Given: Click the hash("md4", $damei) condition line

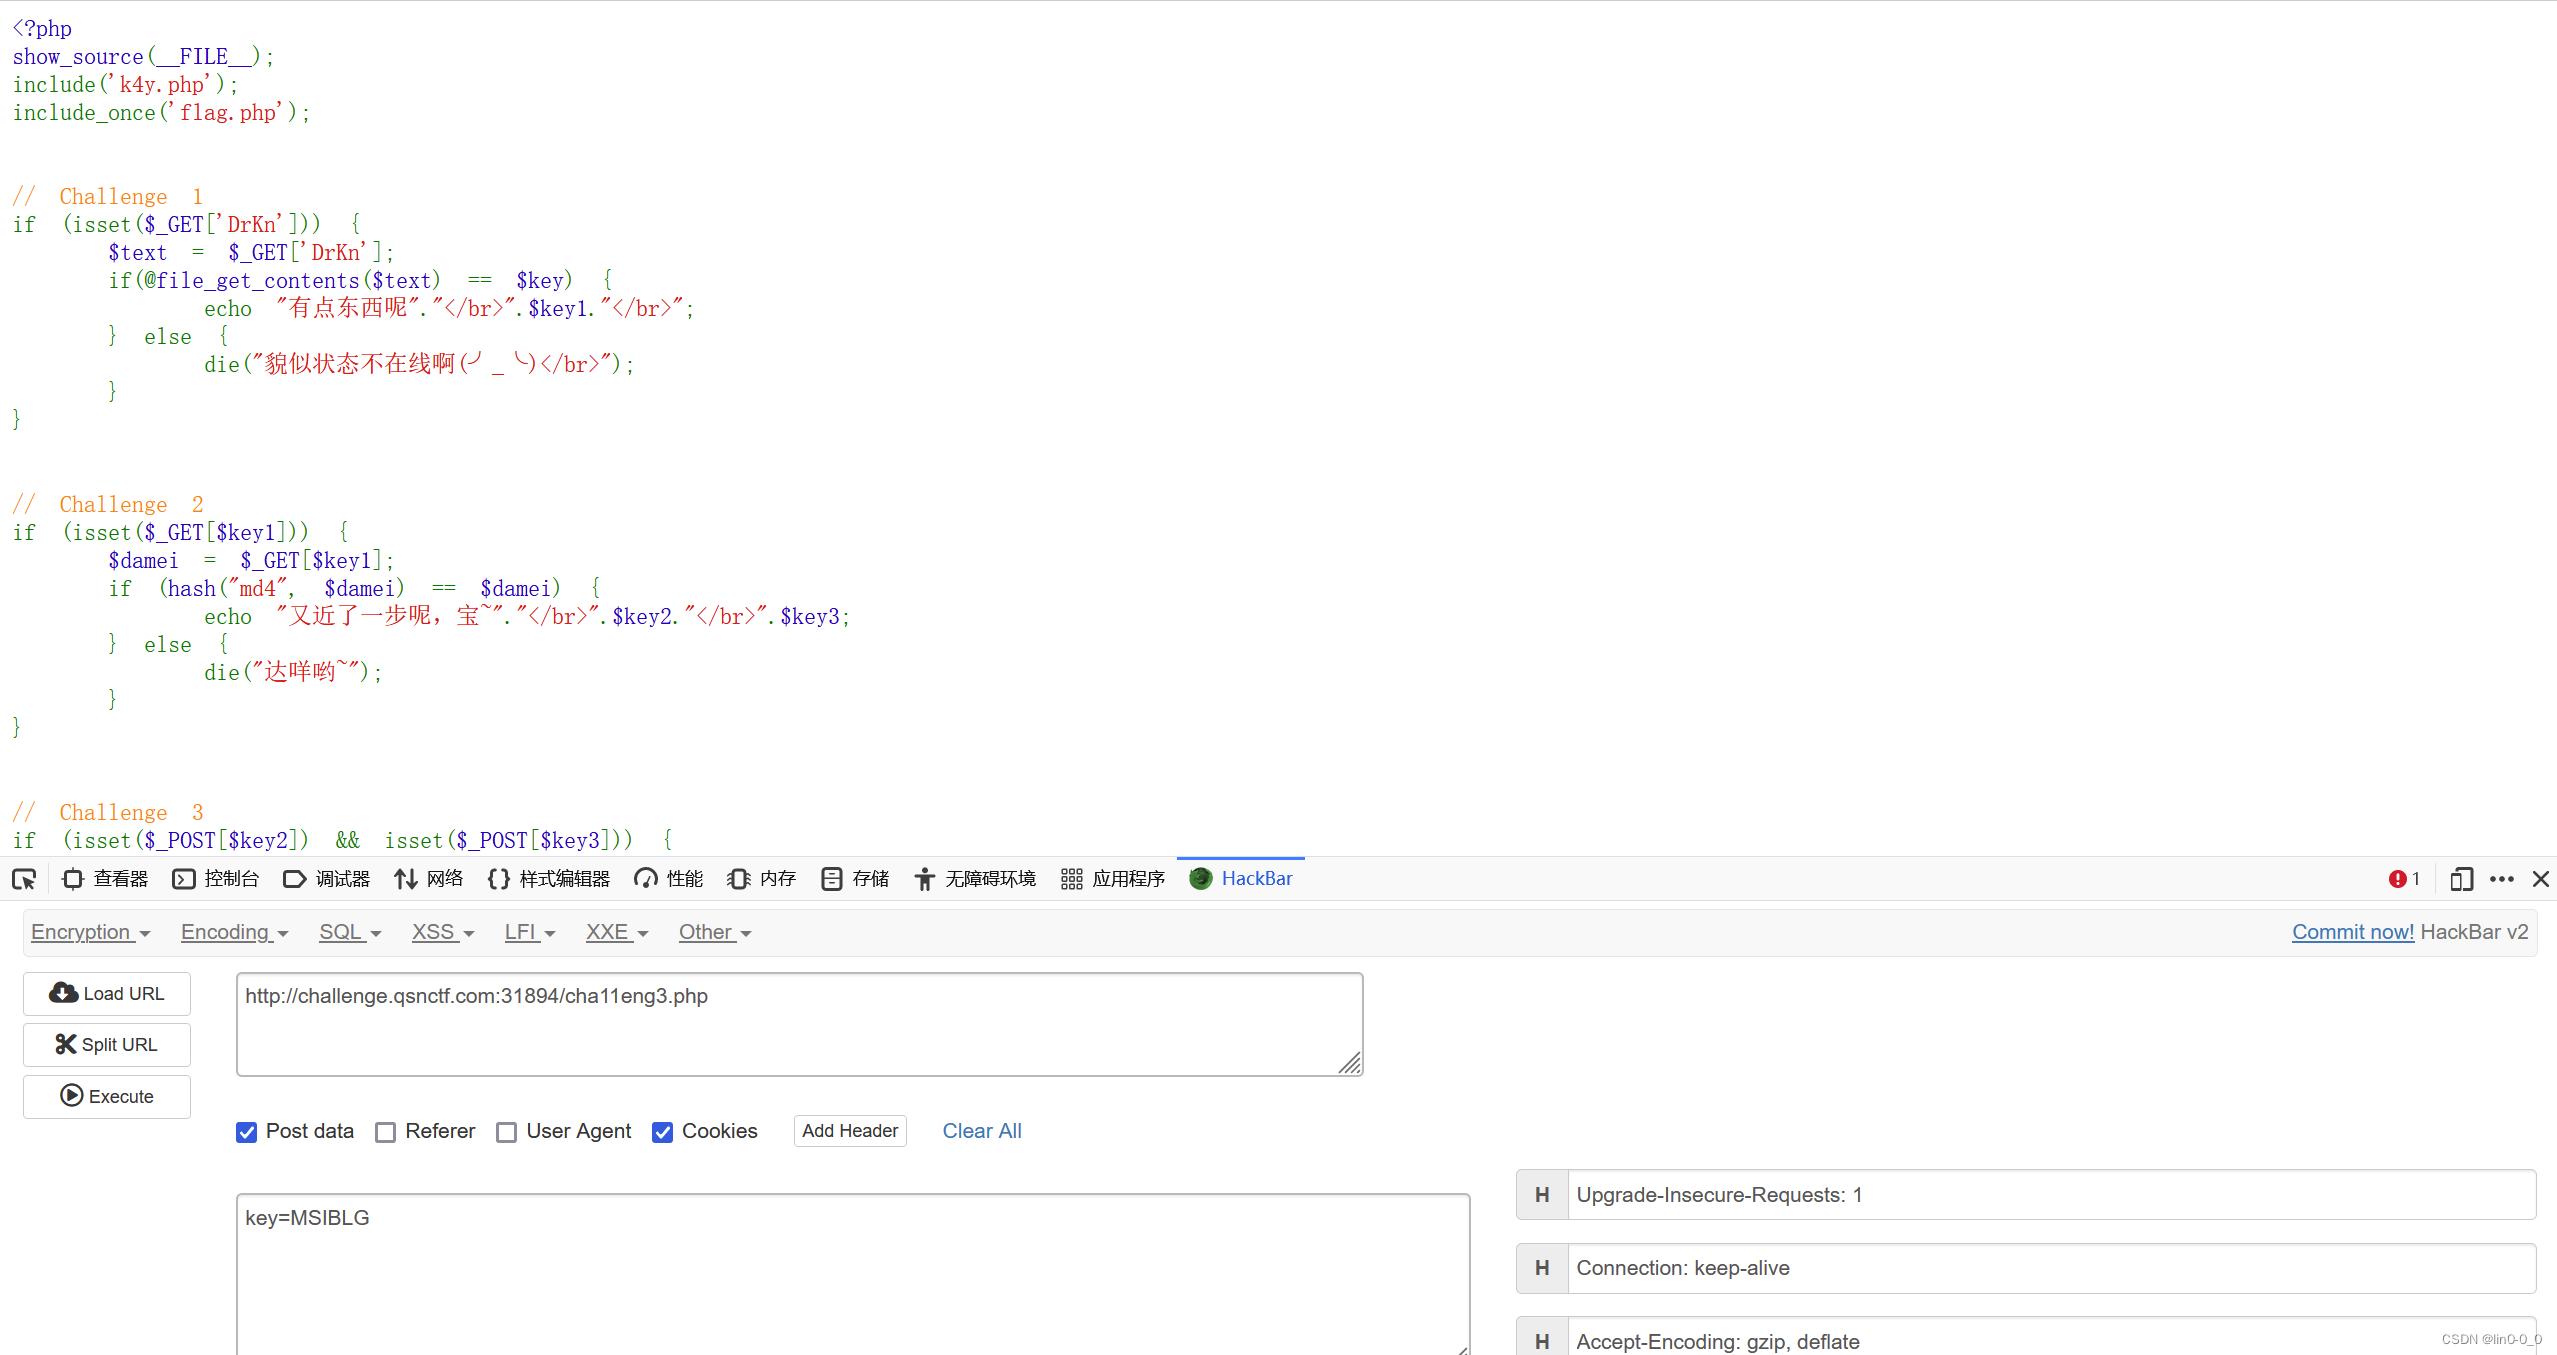Looking at the screenshot, I should [x=355, y=588].
